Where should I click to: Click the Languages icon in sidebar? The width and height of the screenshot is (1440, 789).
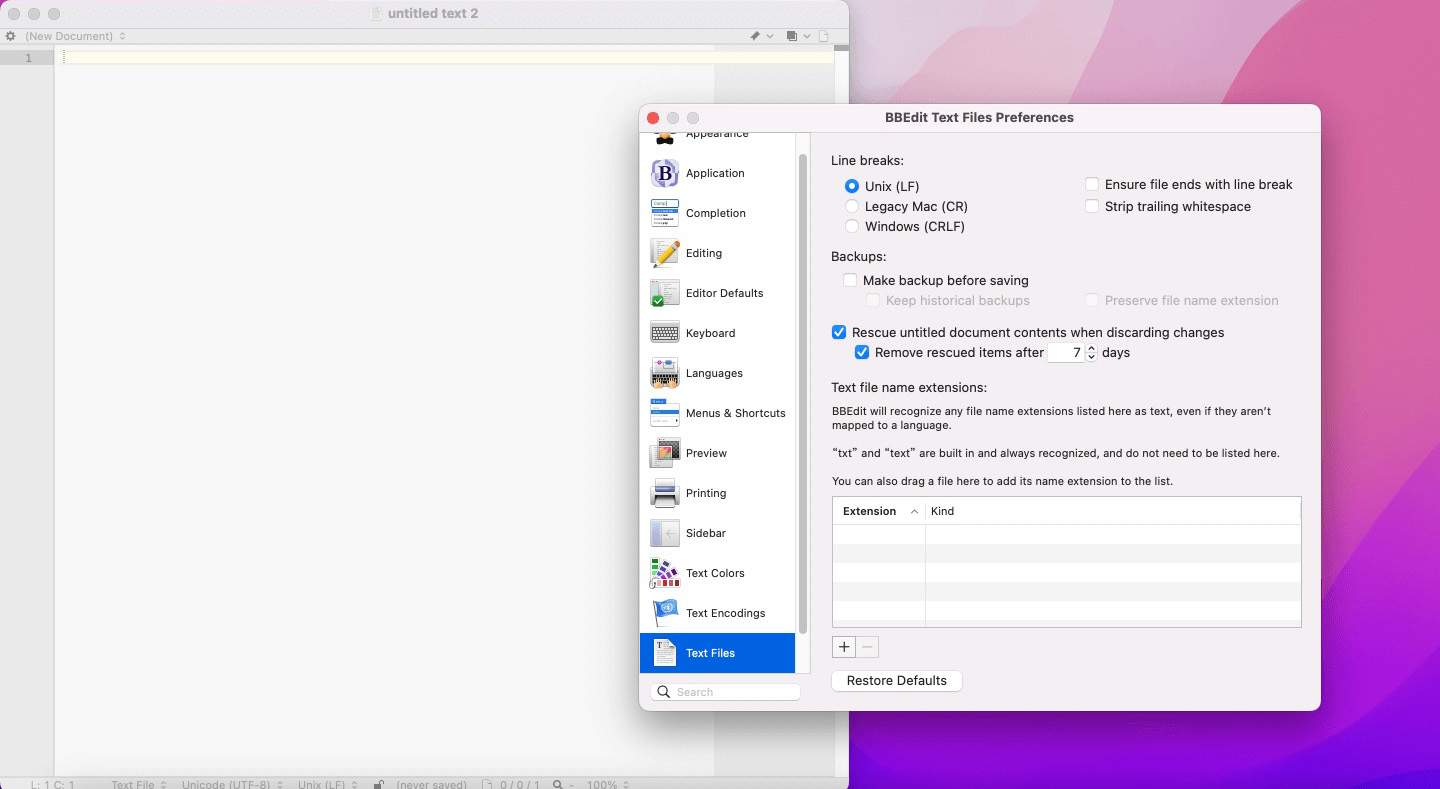(665, 373)
